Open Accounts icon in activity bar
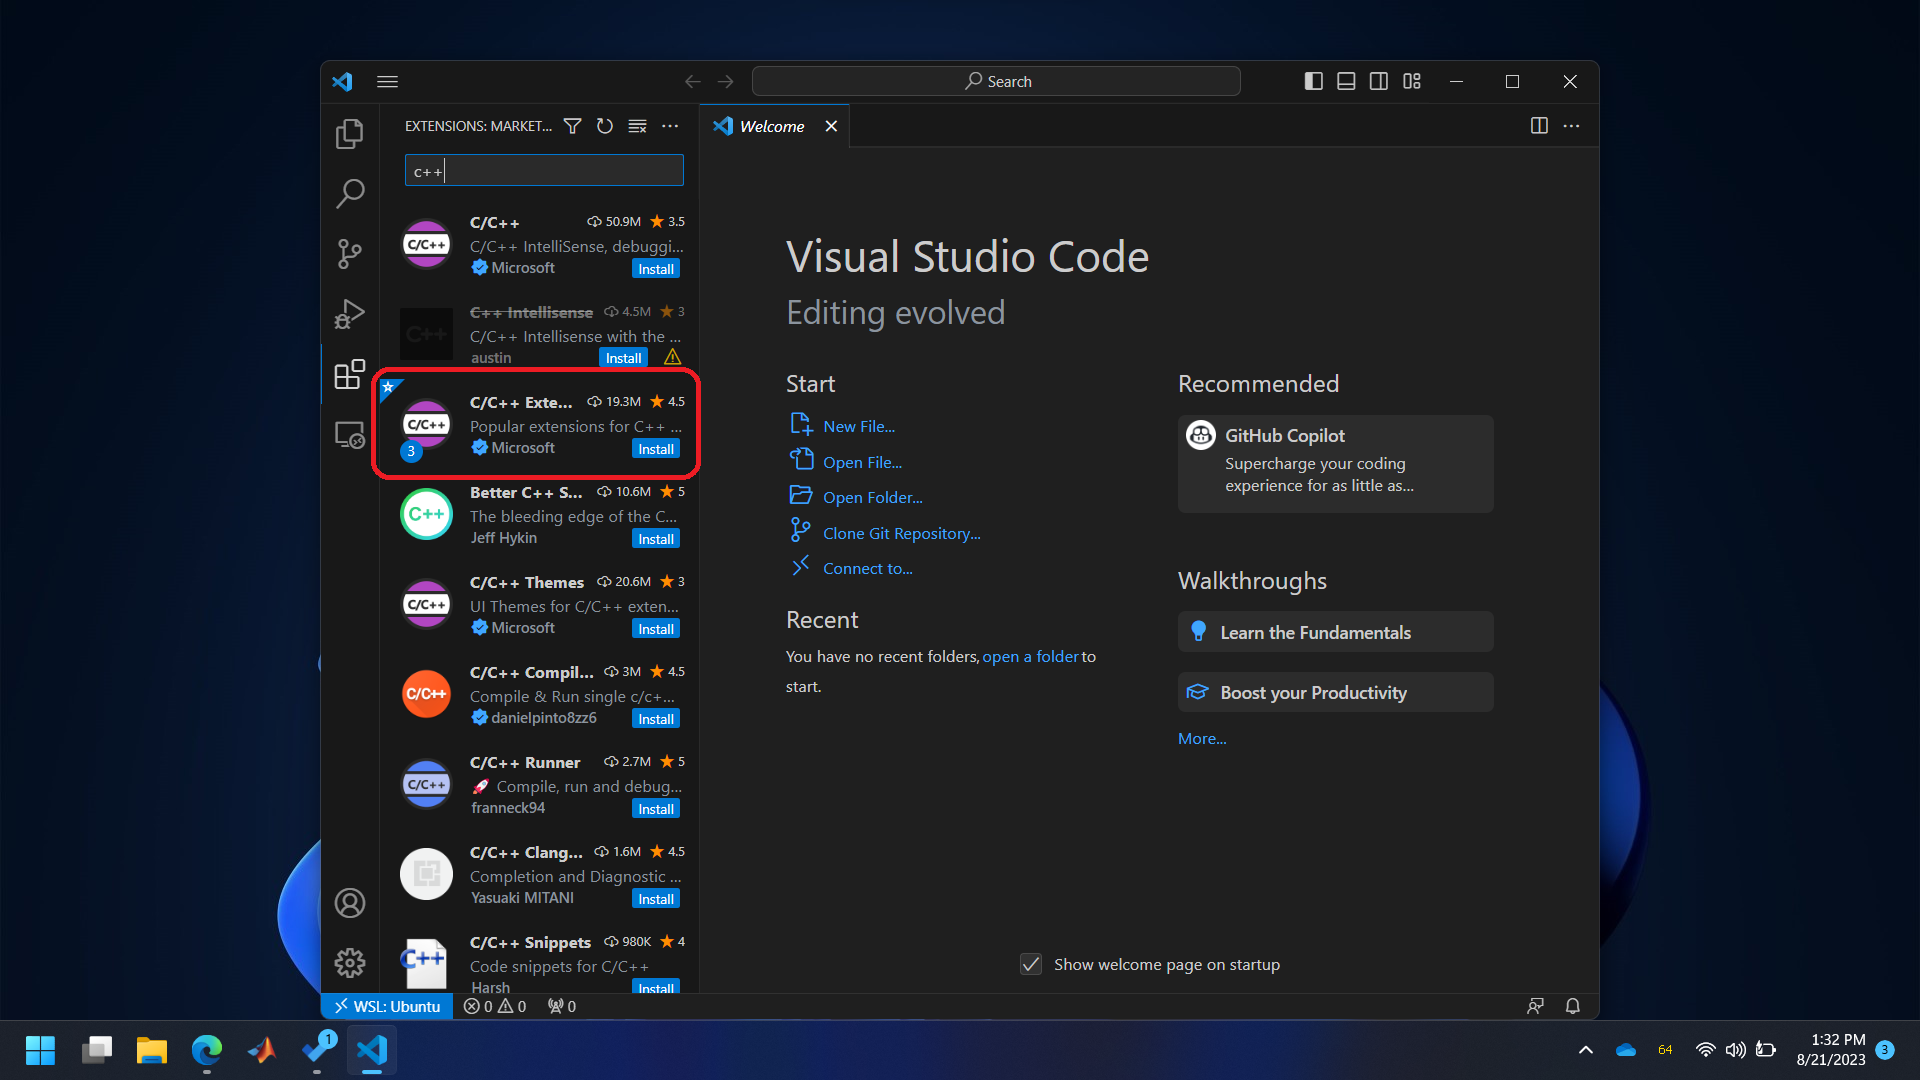 click(x=349, y=903)
